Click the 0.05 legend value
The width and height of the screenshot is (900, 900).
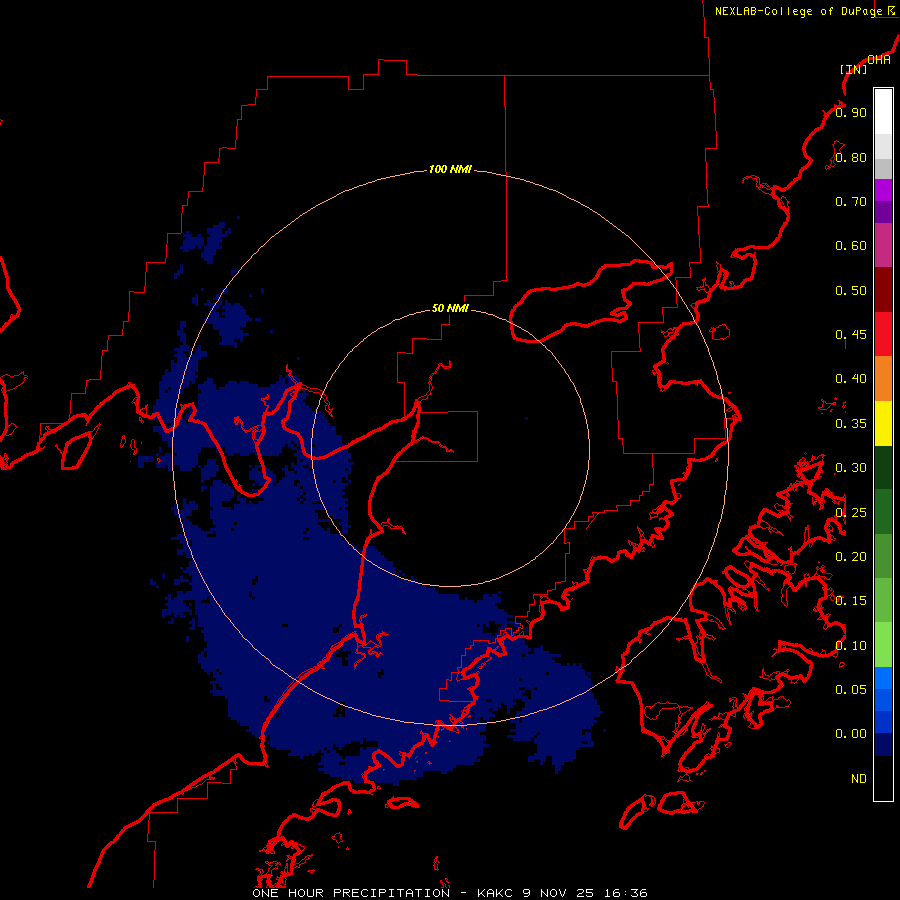[851, 690]
